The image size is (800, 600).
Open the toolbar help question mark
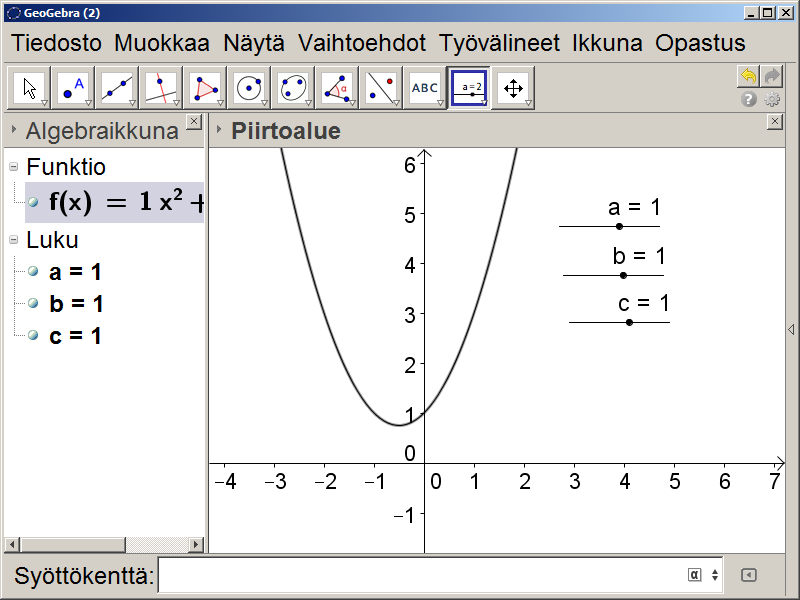748,99
